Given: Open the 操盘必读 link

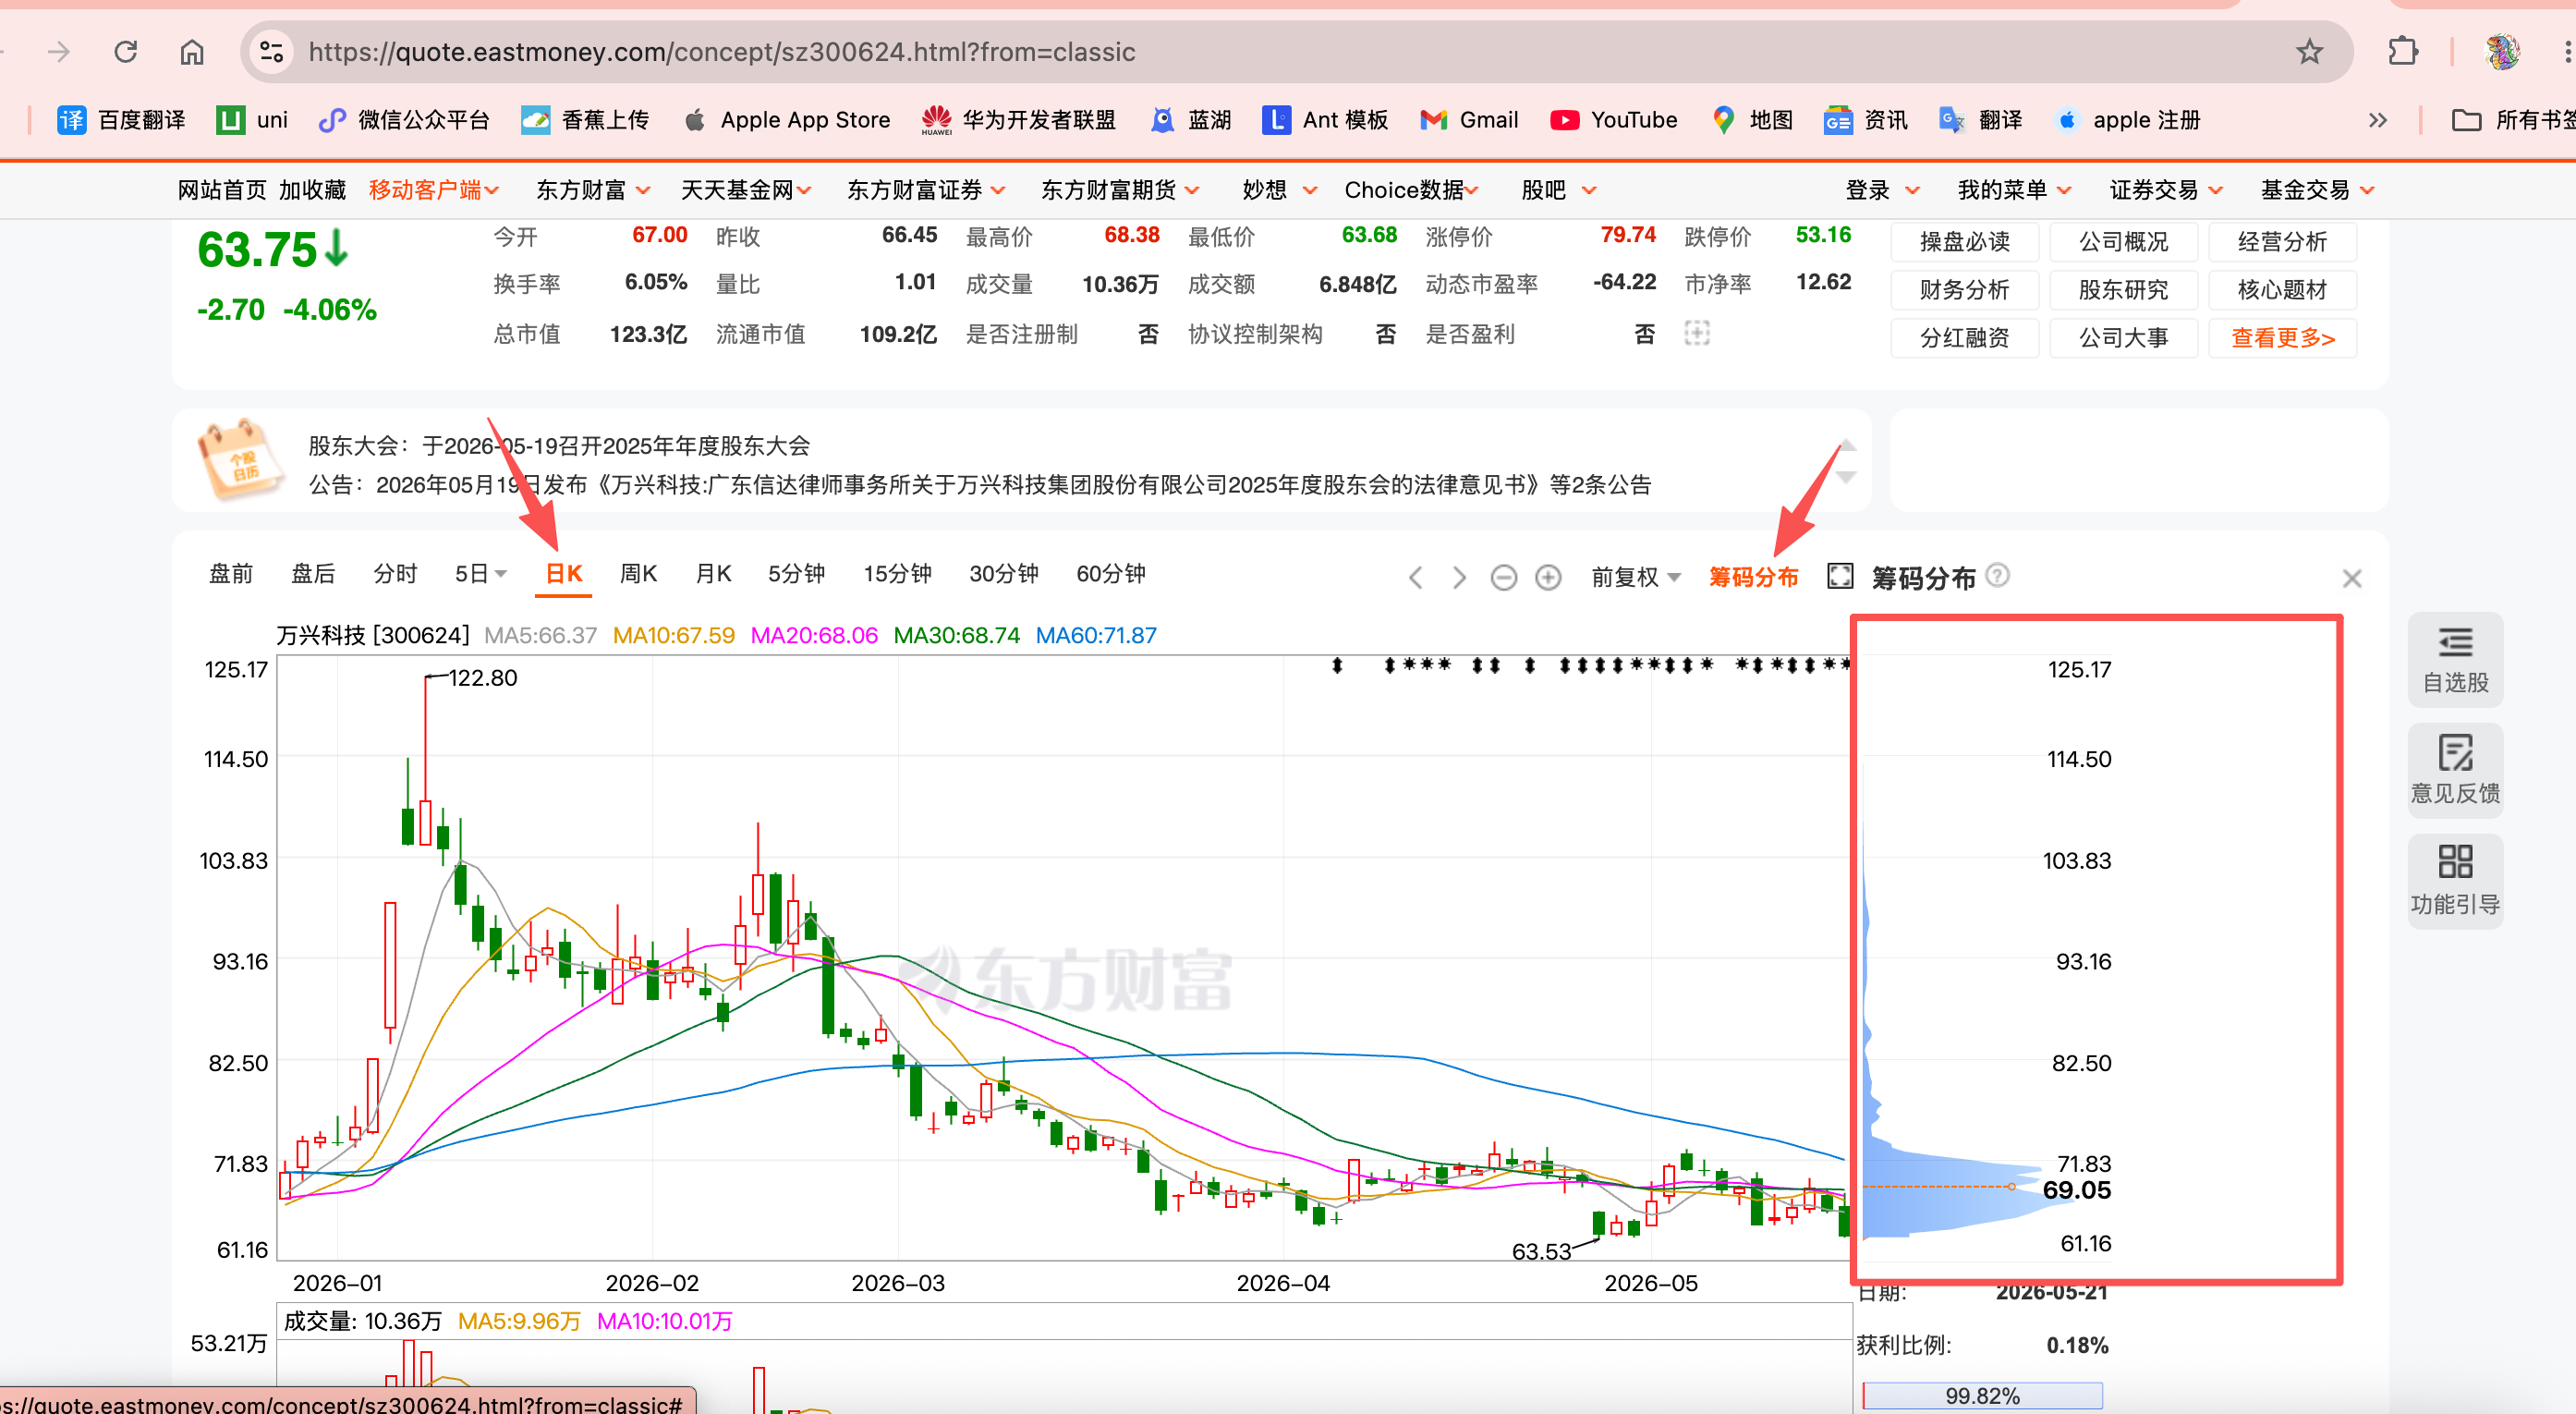Looking at the screenshot, I should (1964, 241).
